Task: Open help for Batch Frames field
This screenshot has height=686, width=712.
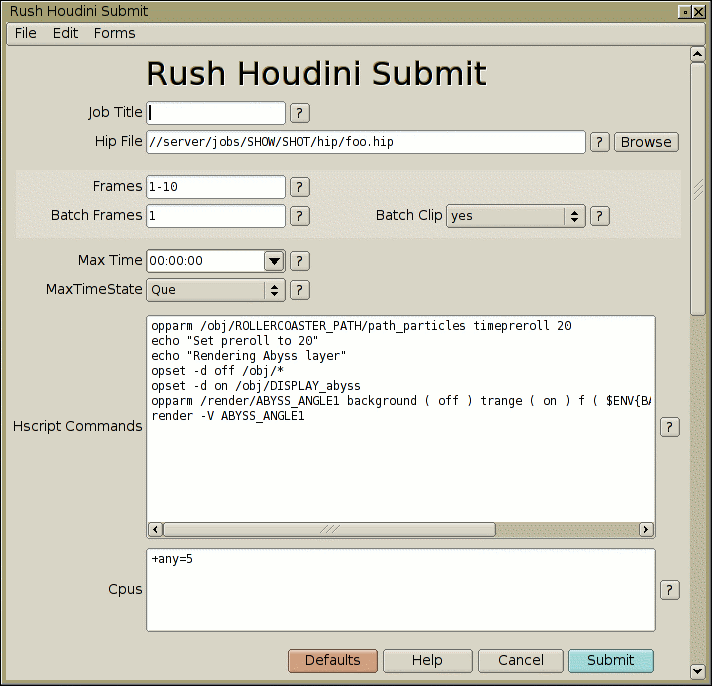Action: pyautogui.click(x=300, y=216)
